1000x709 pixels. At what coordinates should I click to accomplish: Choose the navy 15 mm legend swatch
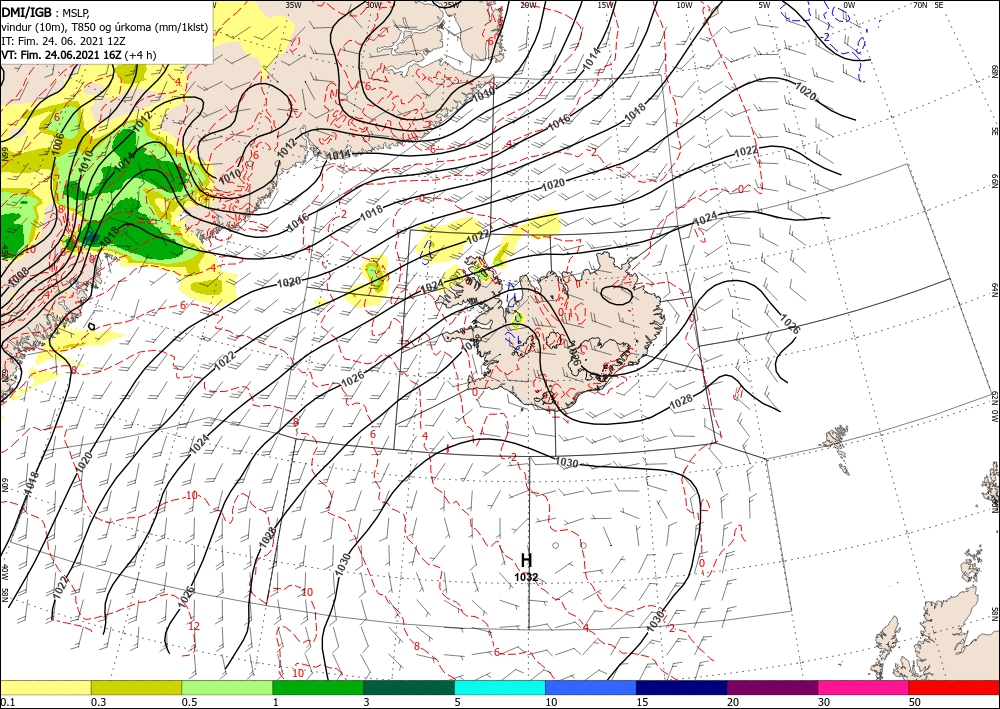(x=682, y=687)
